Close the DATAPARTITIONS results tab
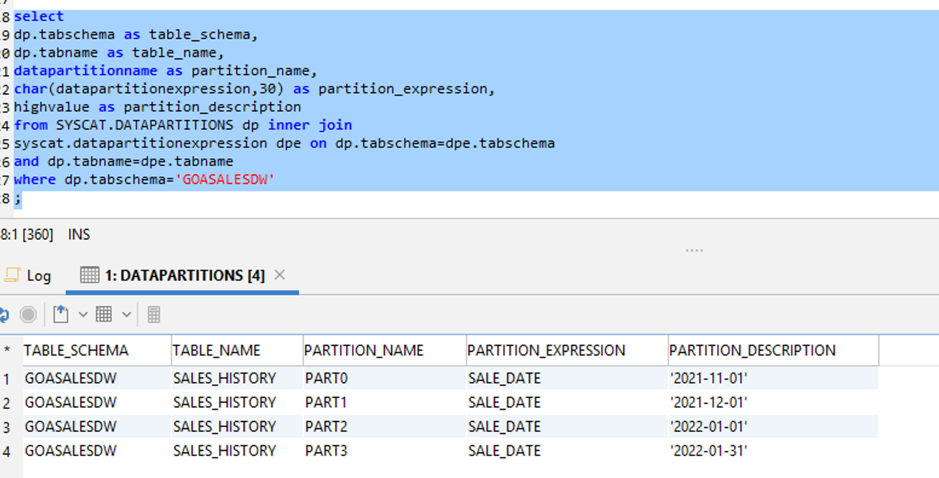939x478 pixels. click(x=280, y=275)
